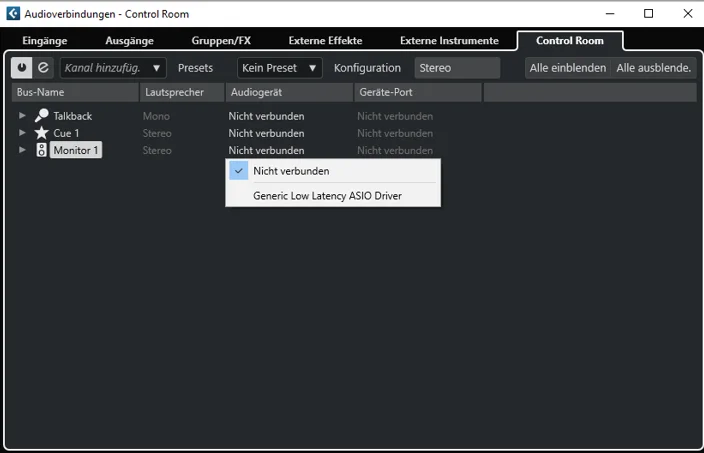Close the Audioverbindungen window
704x453 pixels.
pos(687,13)
